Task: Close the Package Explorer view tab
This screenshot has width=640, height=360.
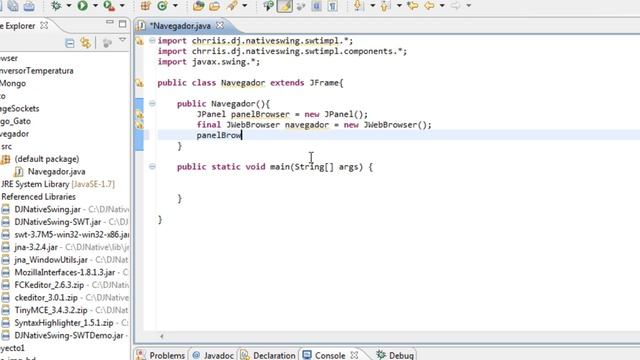Action: coord(44,25)
